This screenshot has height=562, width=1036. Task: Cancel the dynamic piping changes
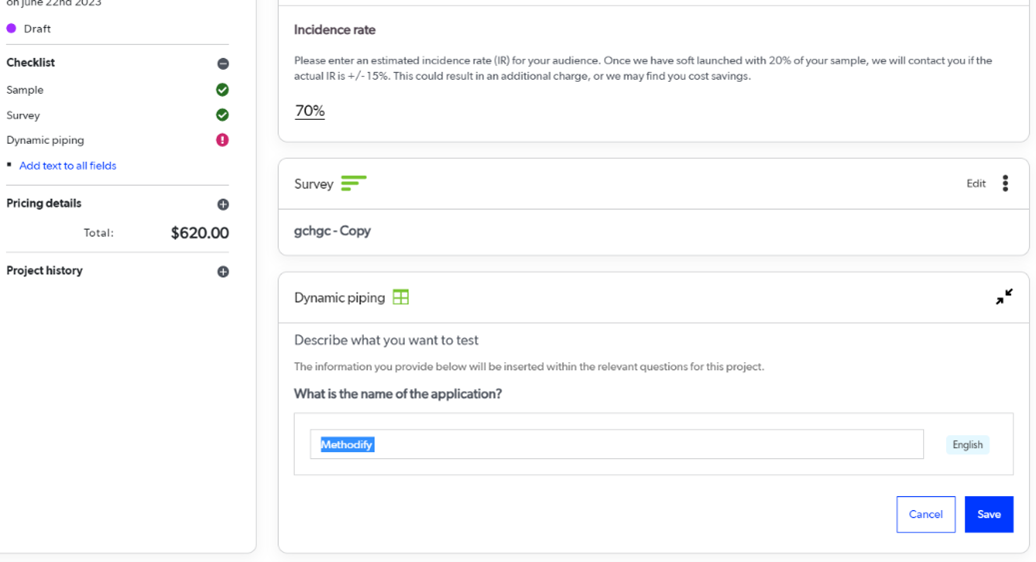(925, 514)
